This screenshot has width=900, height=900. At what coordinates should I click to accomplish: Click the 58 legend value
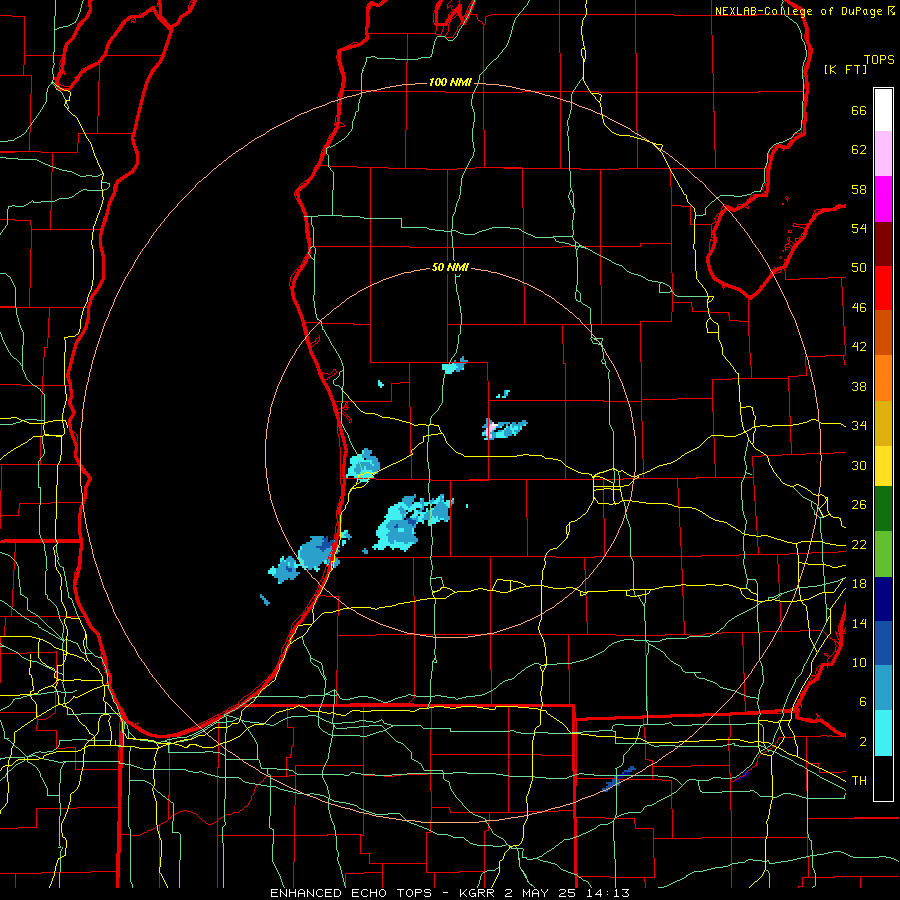pyautogui.click(x=859, y=190)
